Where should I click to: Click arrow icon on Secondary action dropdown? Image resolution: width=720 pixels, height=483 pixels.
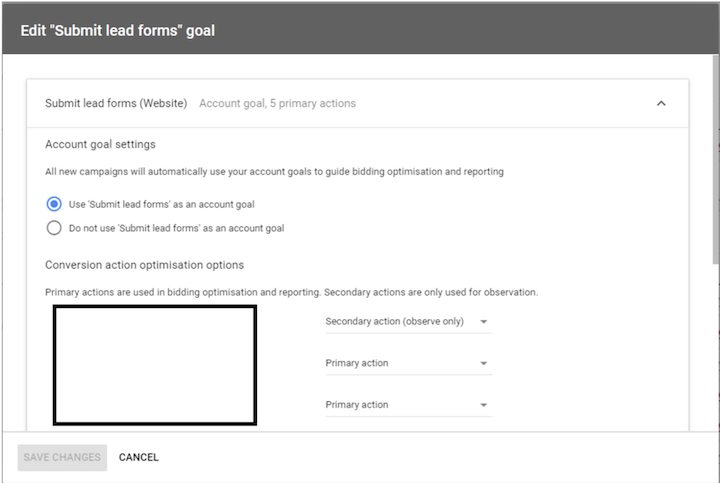point(483,322)
